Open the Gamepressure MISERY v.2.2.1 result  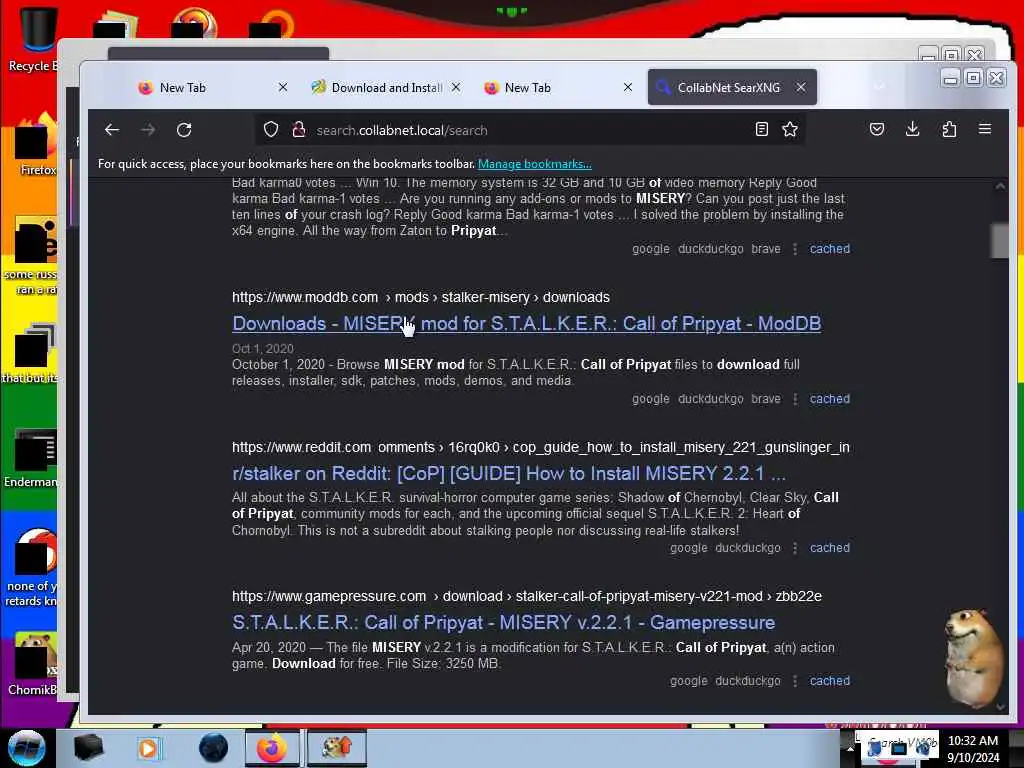tap(504, 622)
